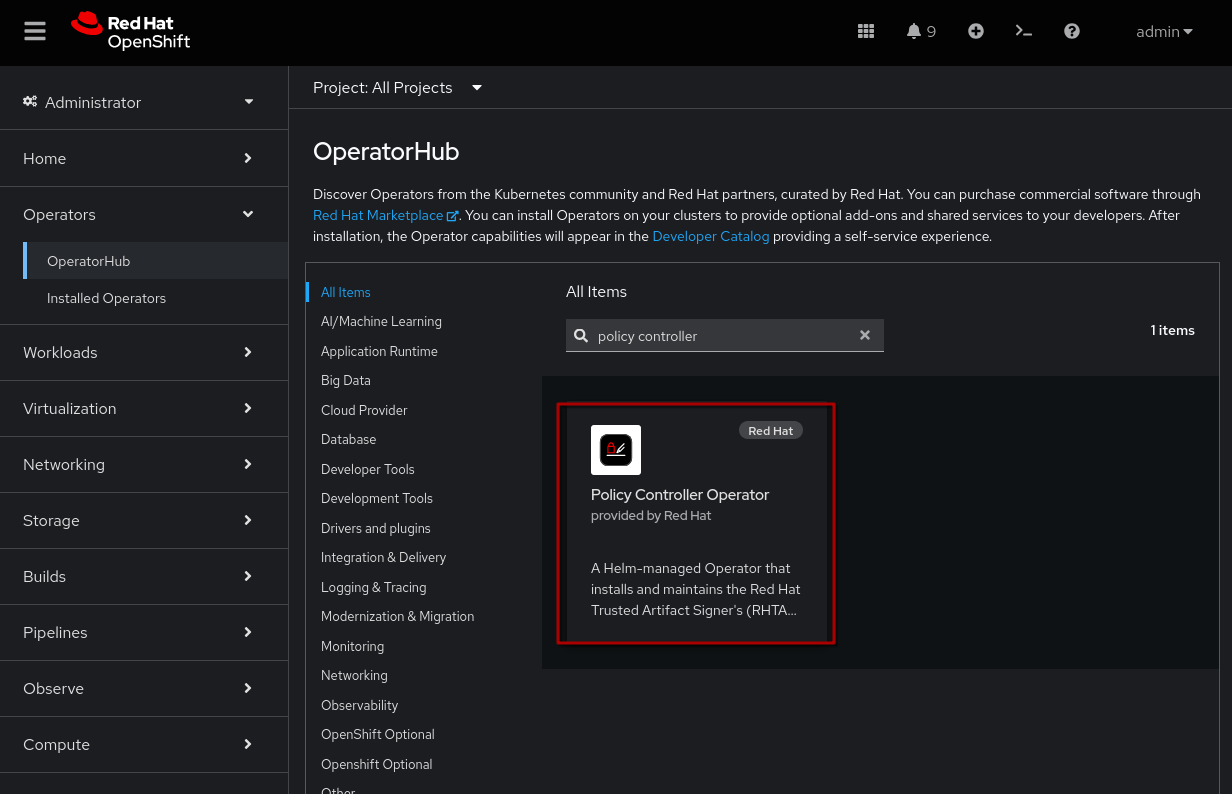This screenshot has height=794, width=1232.
Task: View notifications via the bell icon
Action: tap(920, 31)
